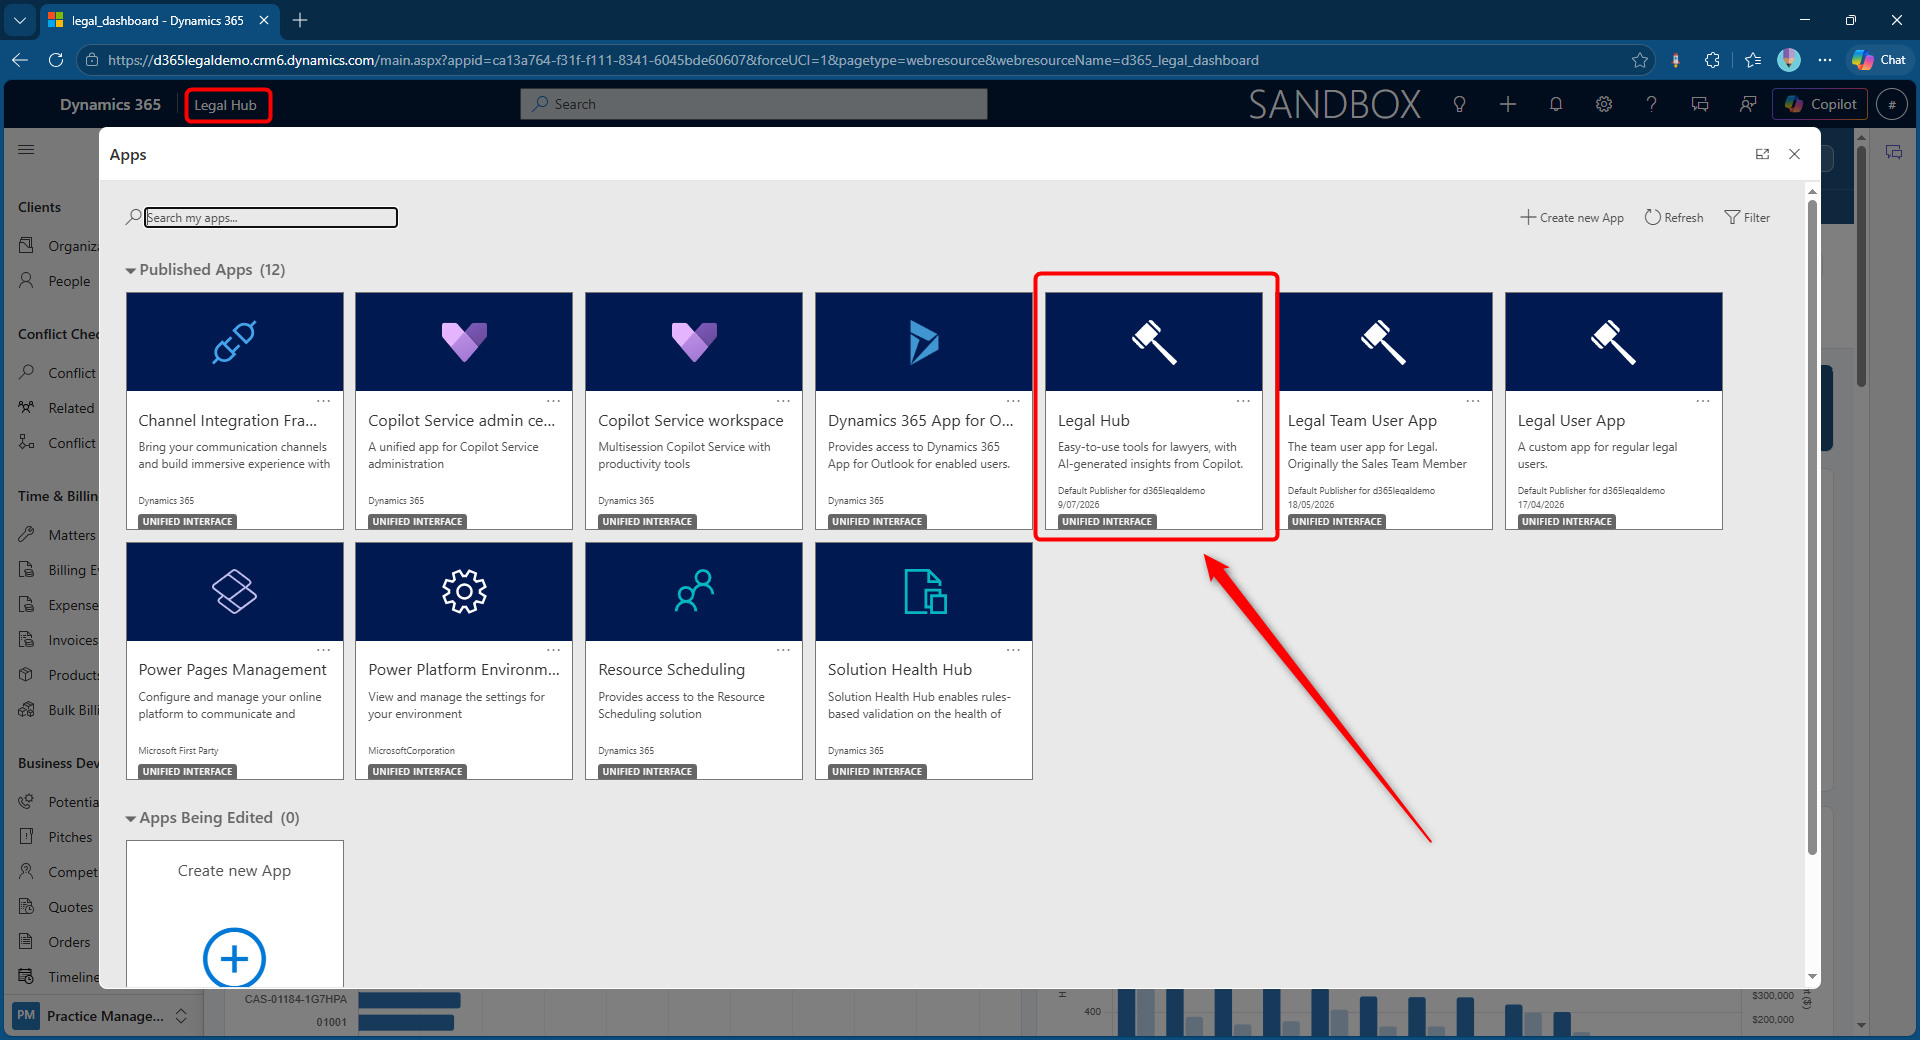
Task: Open more options for Channel Integration tile
Action: (323, 401)
